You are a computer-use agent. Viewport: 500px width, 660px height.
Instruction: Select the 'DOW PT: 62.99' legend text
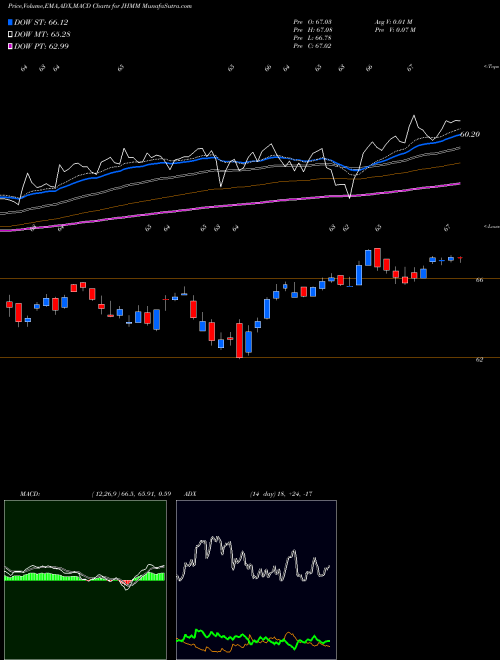(41, 46)
